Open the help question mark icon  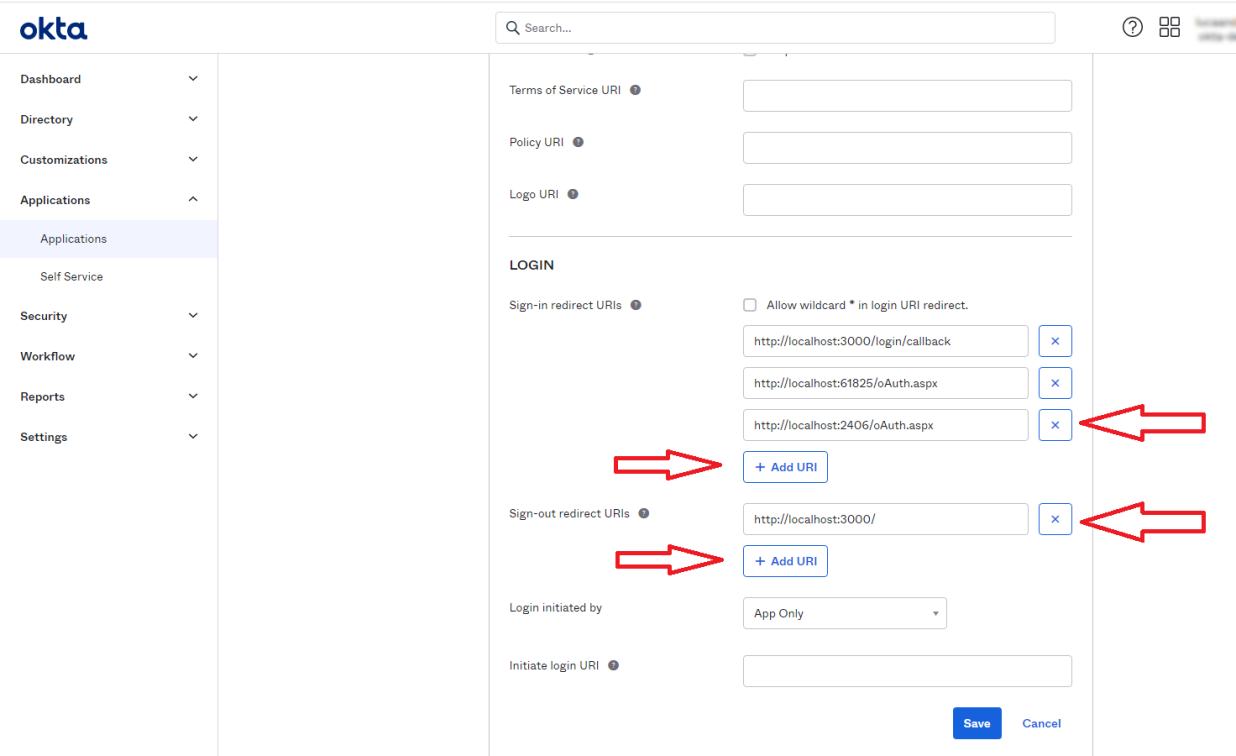coord(1132,27)
